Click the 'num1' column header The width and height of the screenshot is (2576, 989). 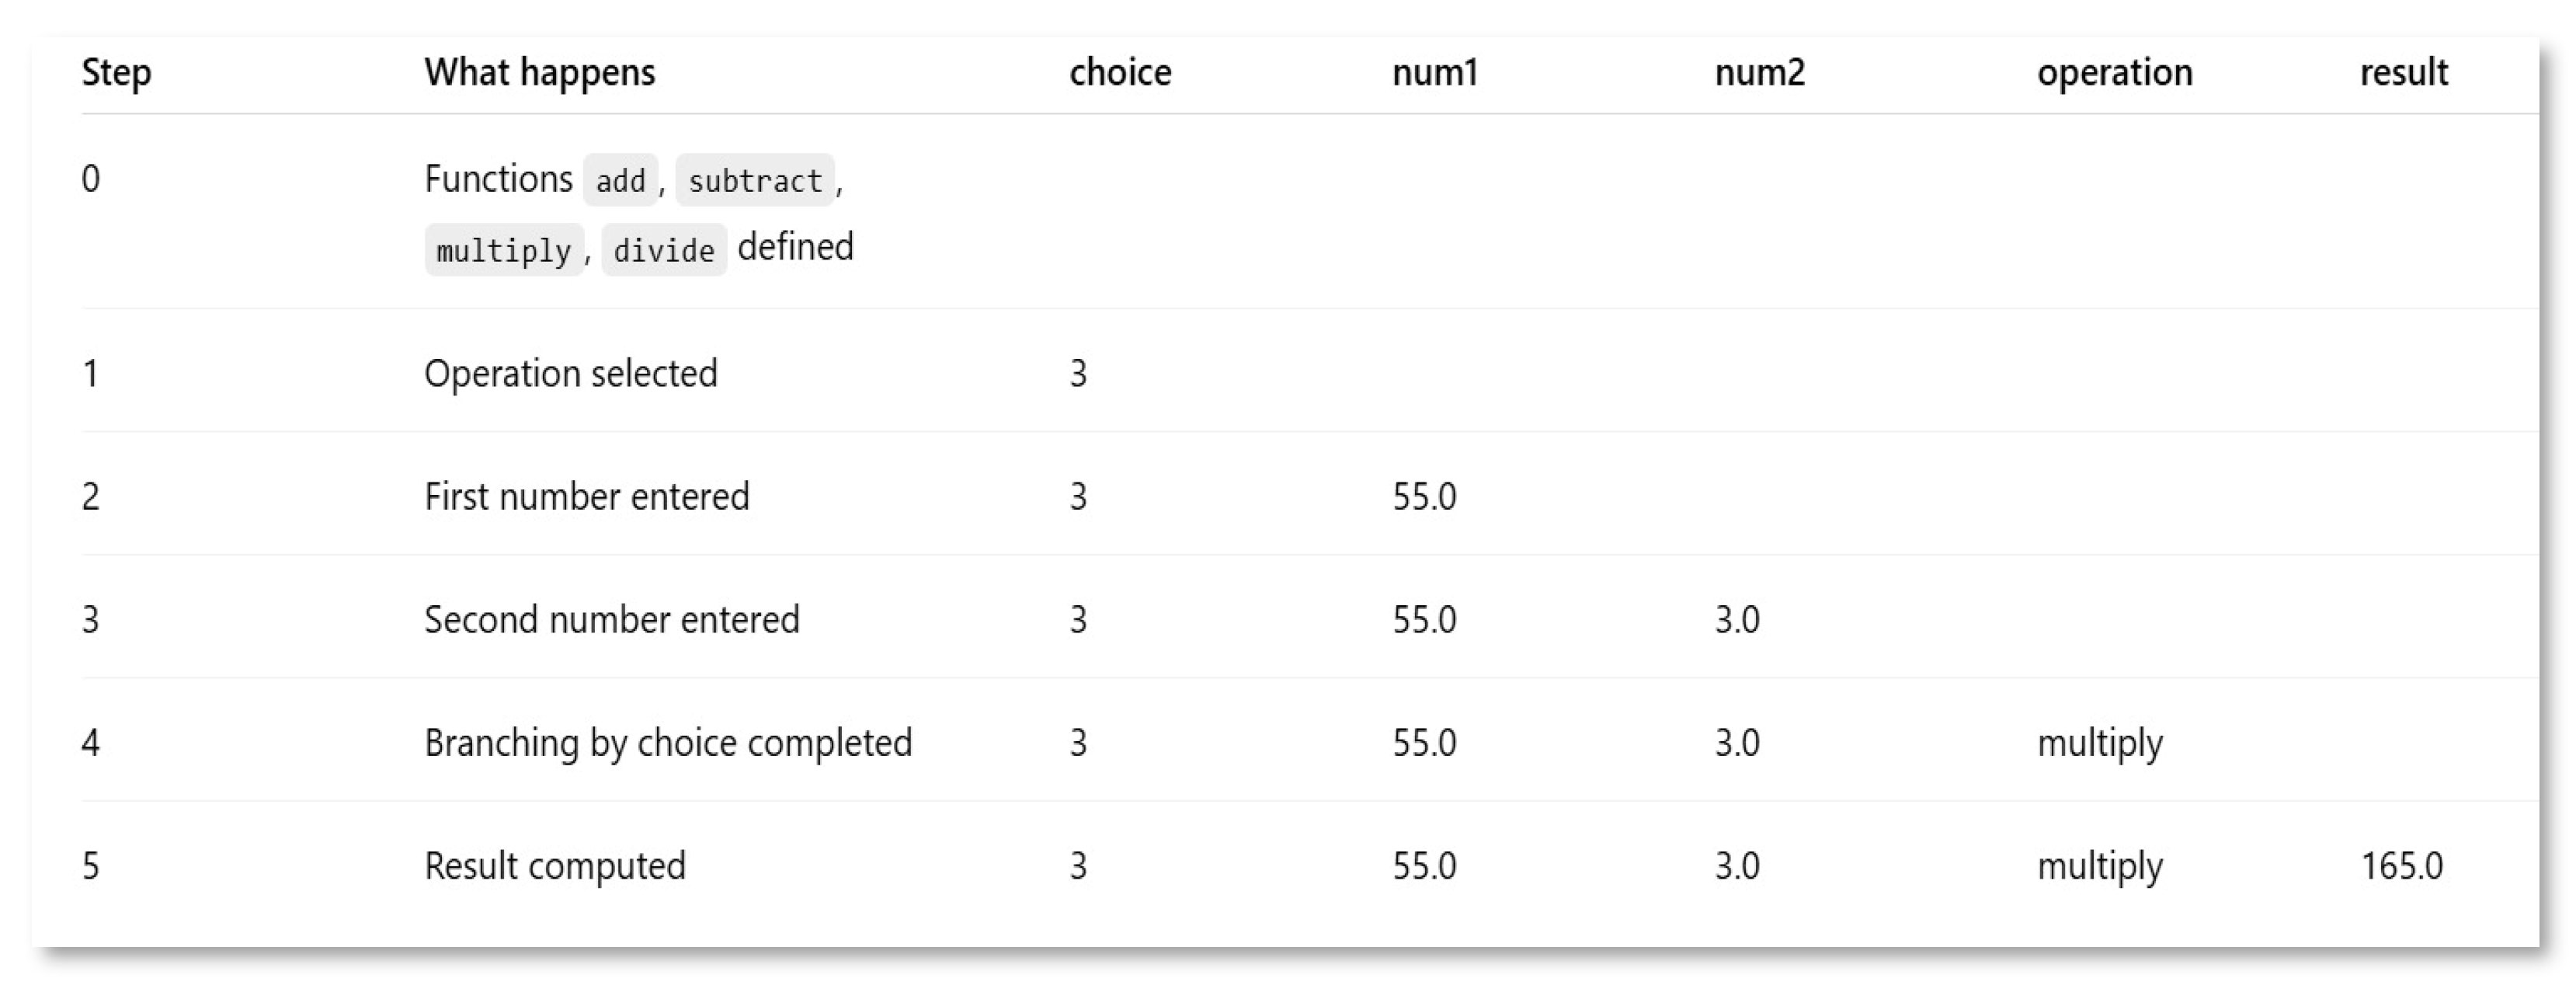coord(1435,73)
